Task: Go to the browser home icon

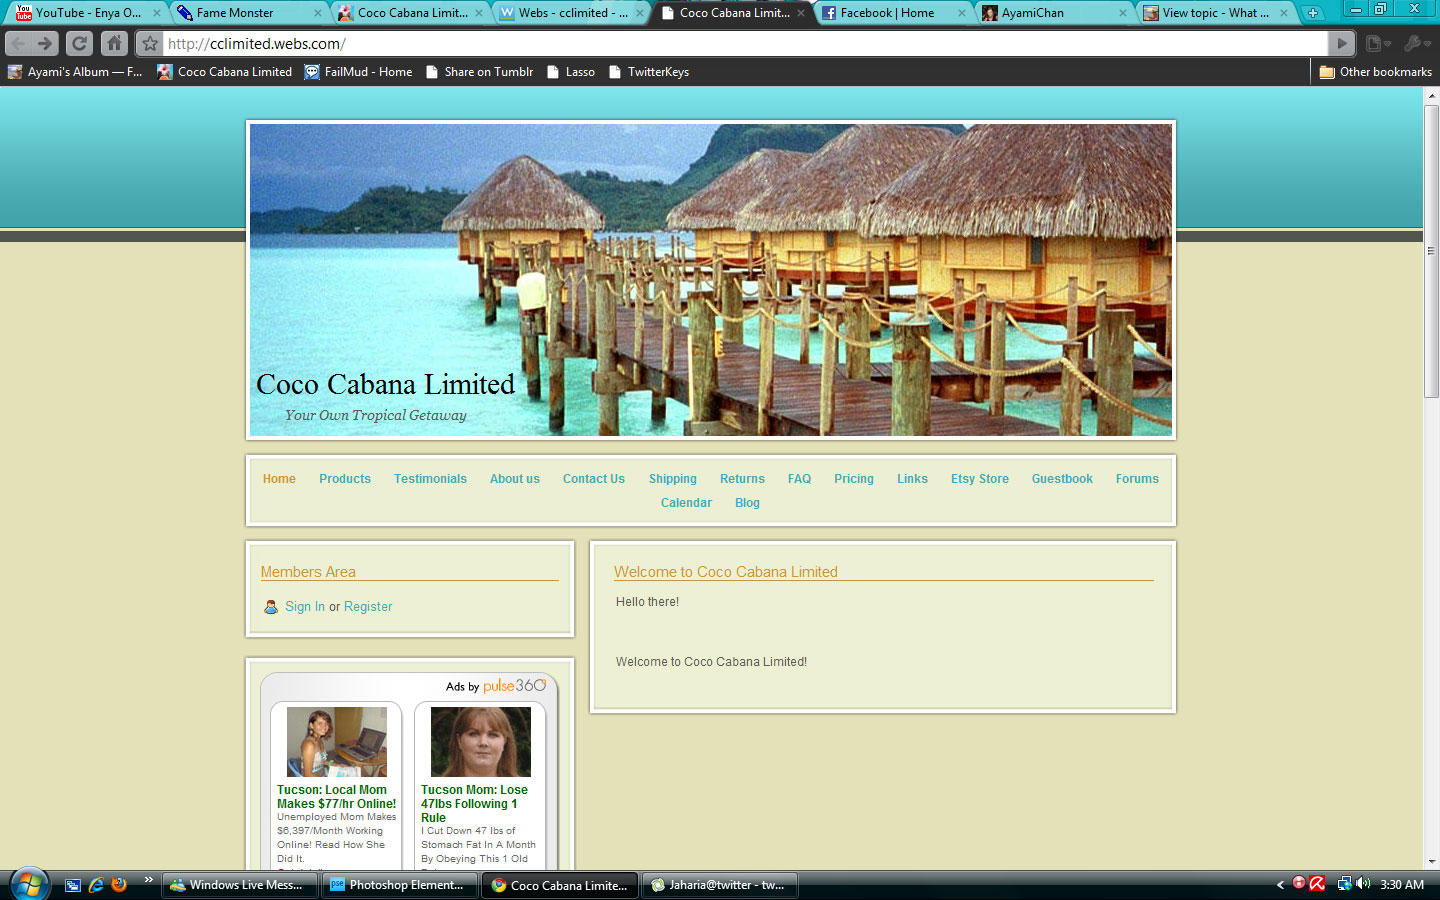Action: [x=114, y=44]
